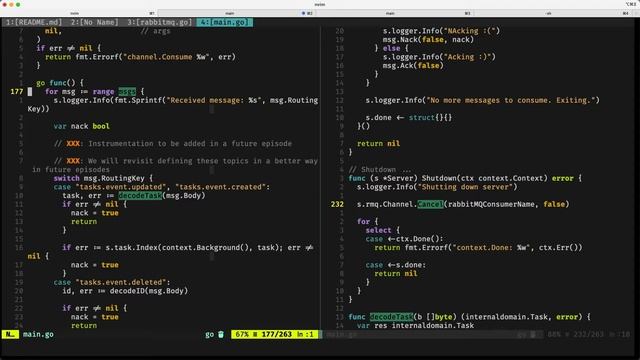This screenshot has height=360, width=640.
Task: Click main.go filename in the left statusline
Action: (x=38, y=334)
